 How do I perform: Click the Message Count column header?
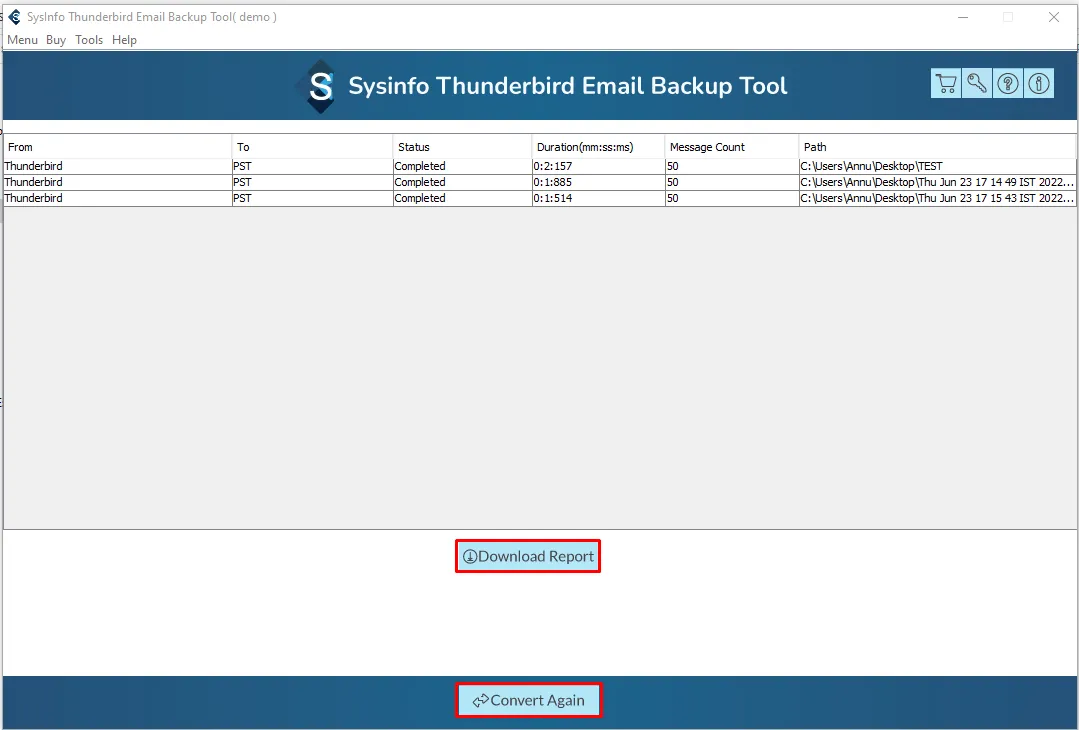(x=731, y=147)
